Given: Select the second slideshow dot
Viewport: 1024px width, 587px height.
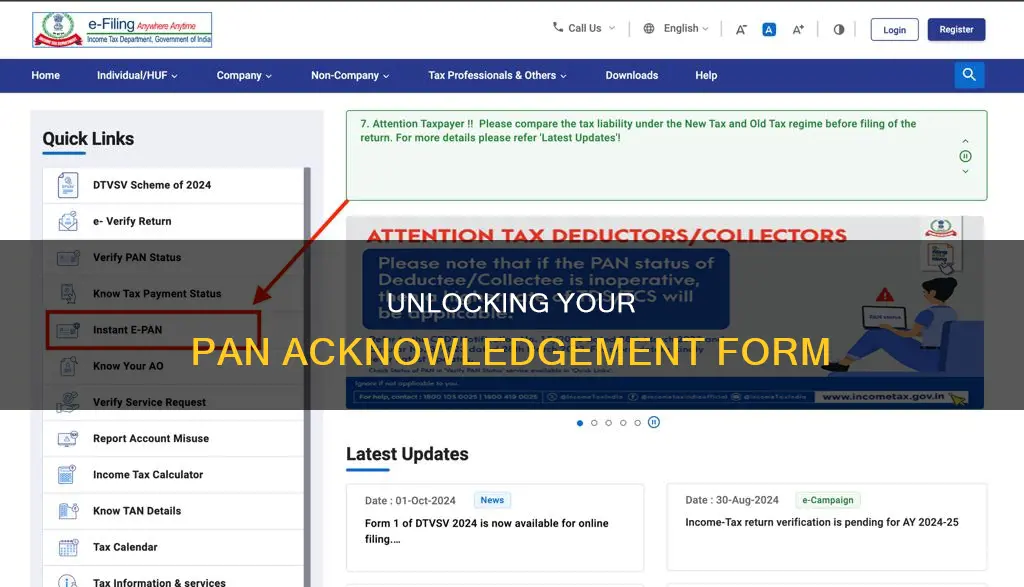Looking at the screenshot, I should coord(594,423).
